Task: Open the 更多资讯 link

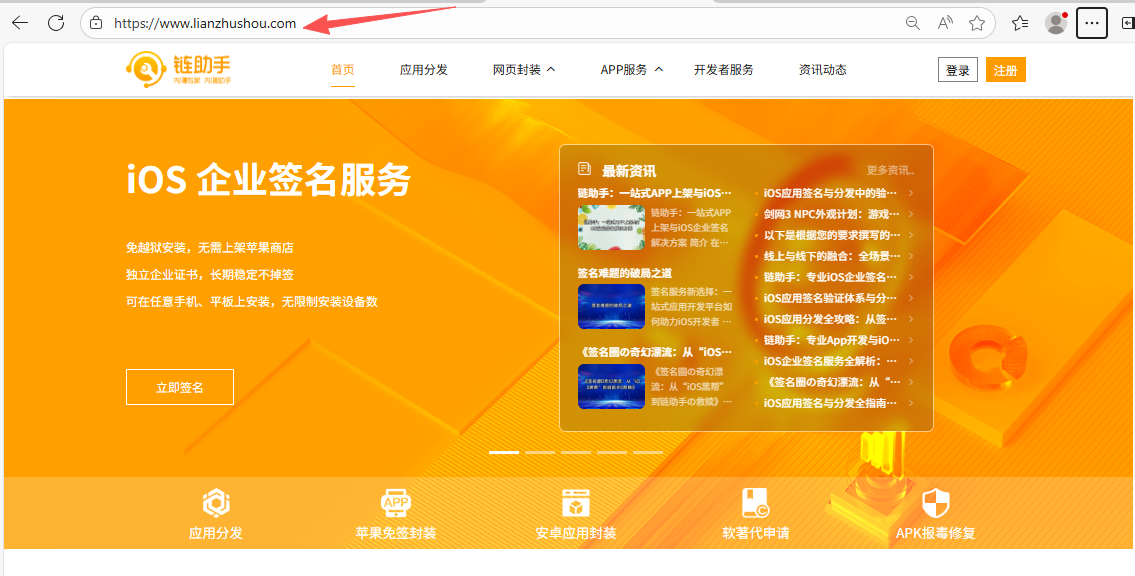Action: coord(889,171)
